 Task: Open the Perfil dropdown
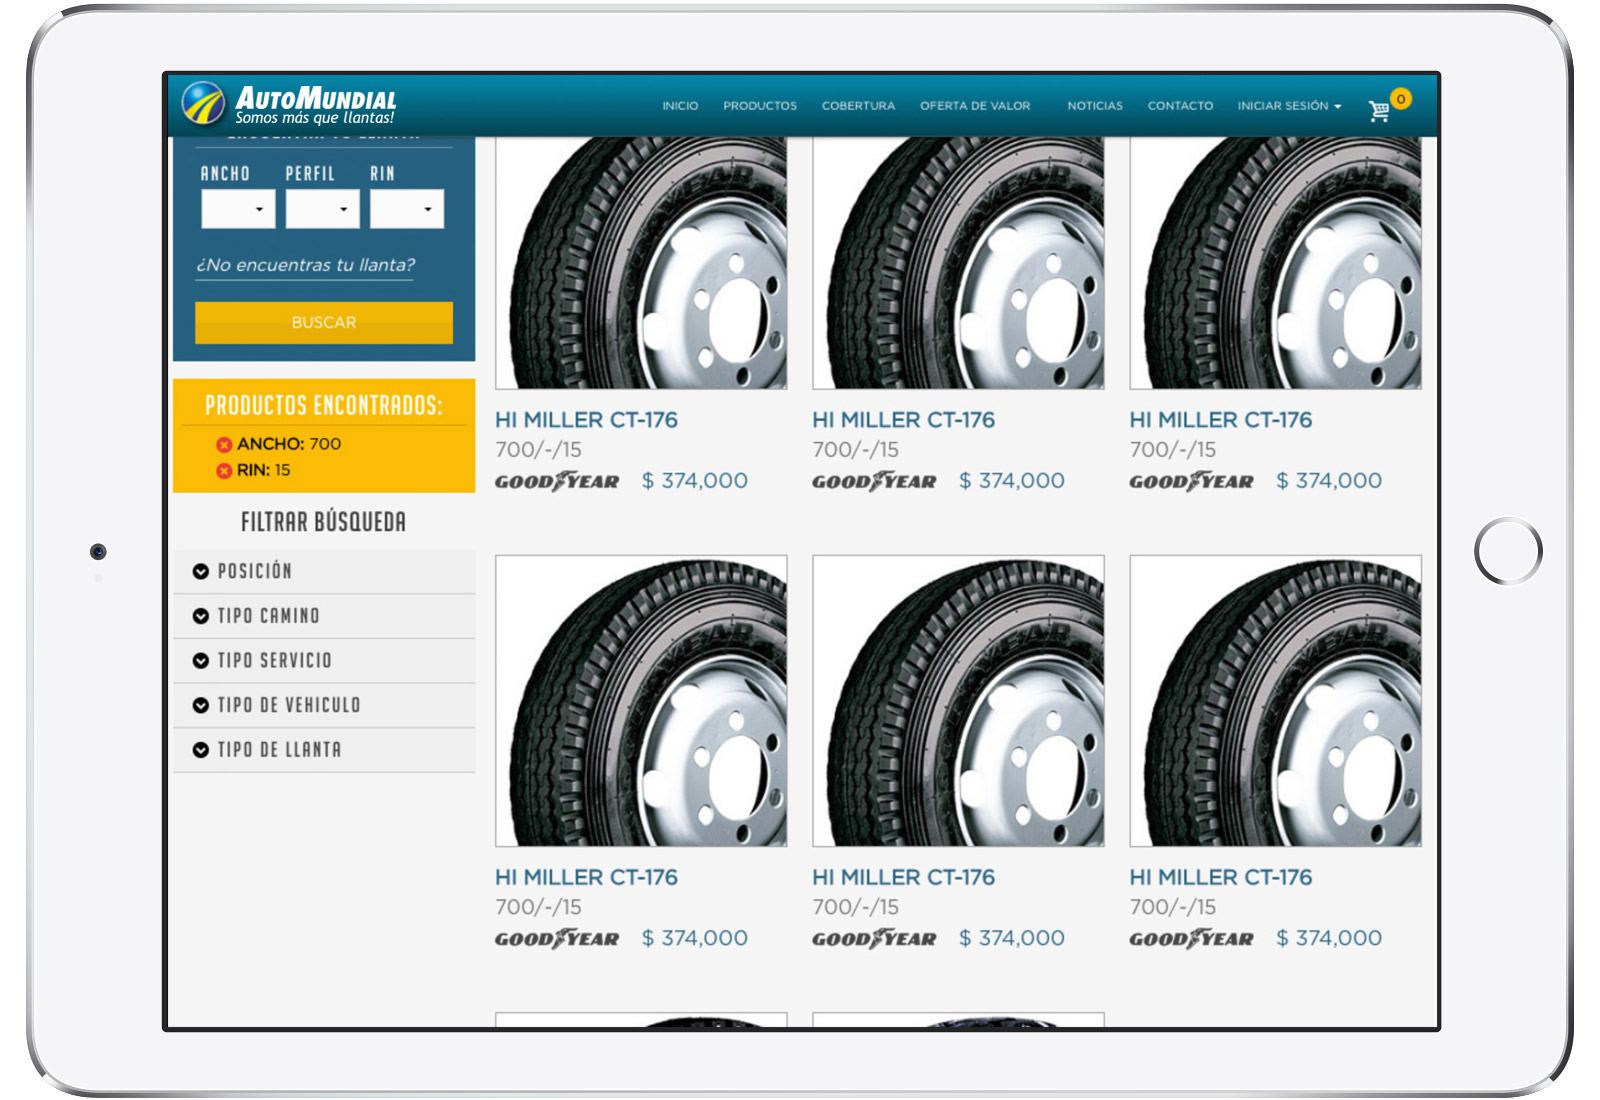click(x=322, y=209)
